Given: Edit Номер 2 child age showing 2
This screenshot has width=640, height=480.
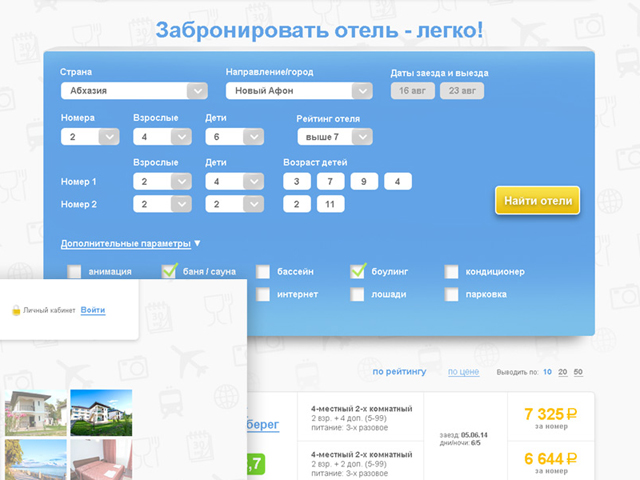Looking at the screenshot, I should [x=297, y=204].
